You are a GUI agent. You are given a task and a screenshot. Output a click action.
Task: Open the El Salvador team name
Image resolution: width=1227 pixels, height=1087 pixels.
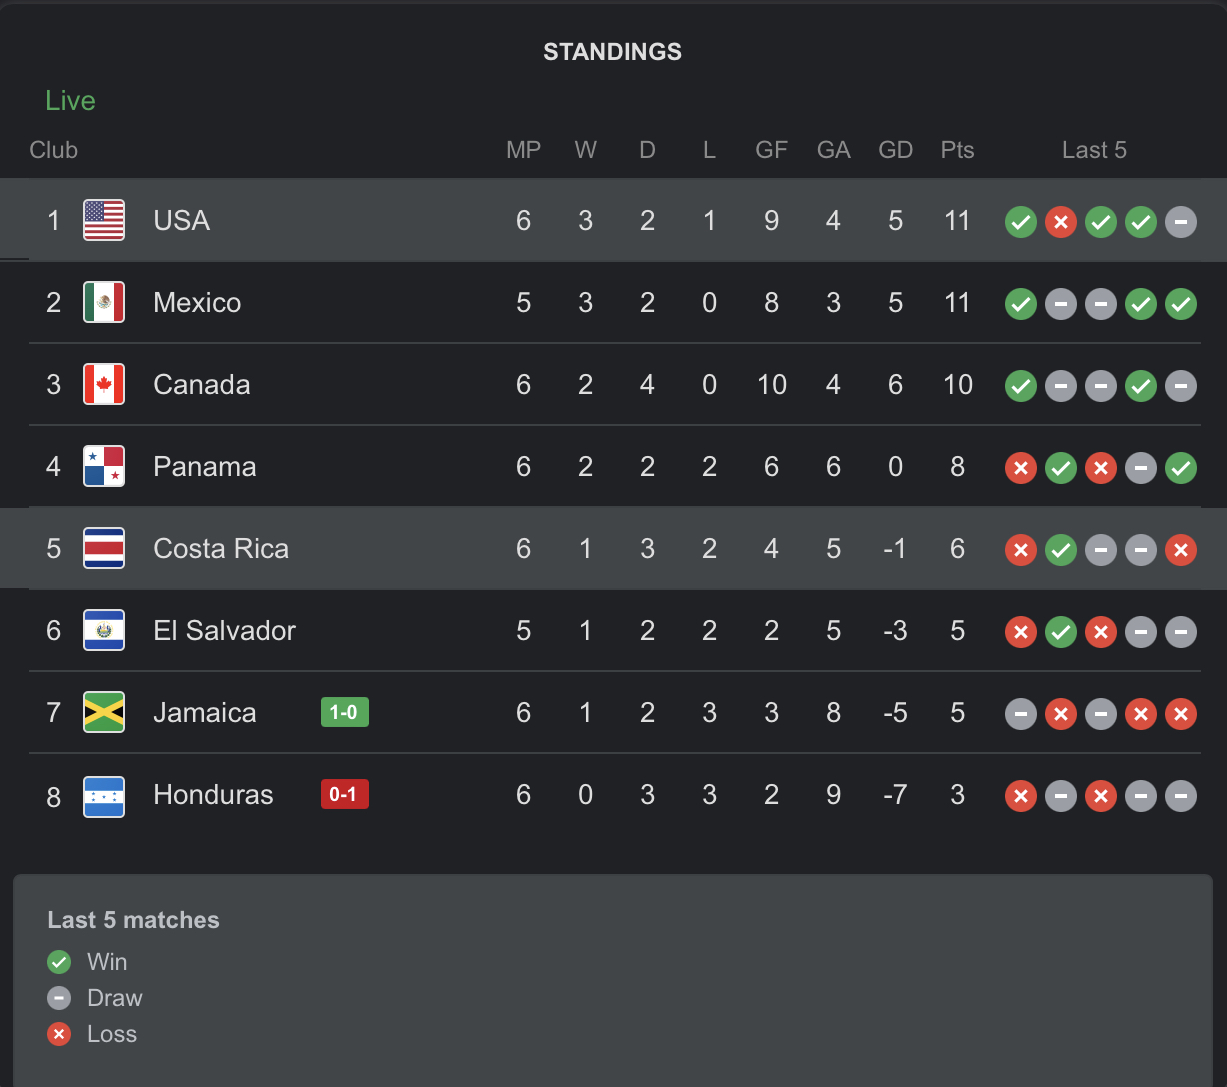tap(224, 630)
